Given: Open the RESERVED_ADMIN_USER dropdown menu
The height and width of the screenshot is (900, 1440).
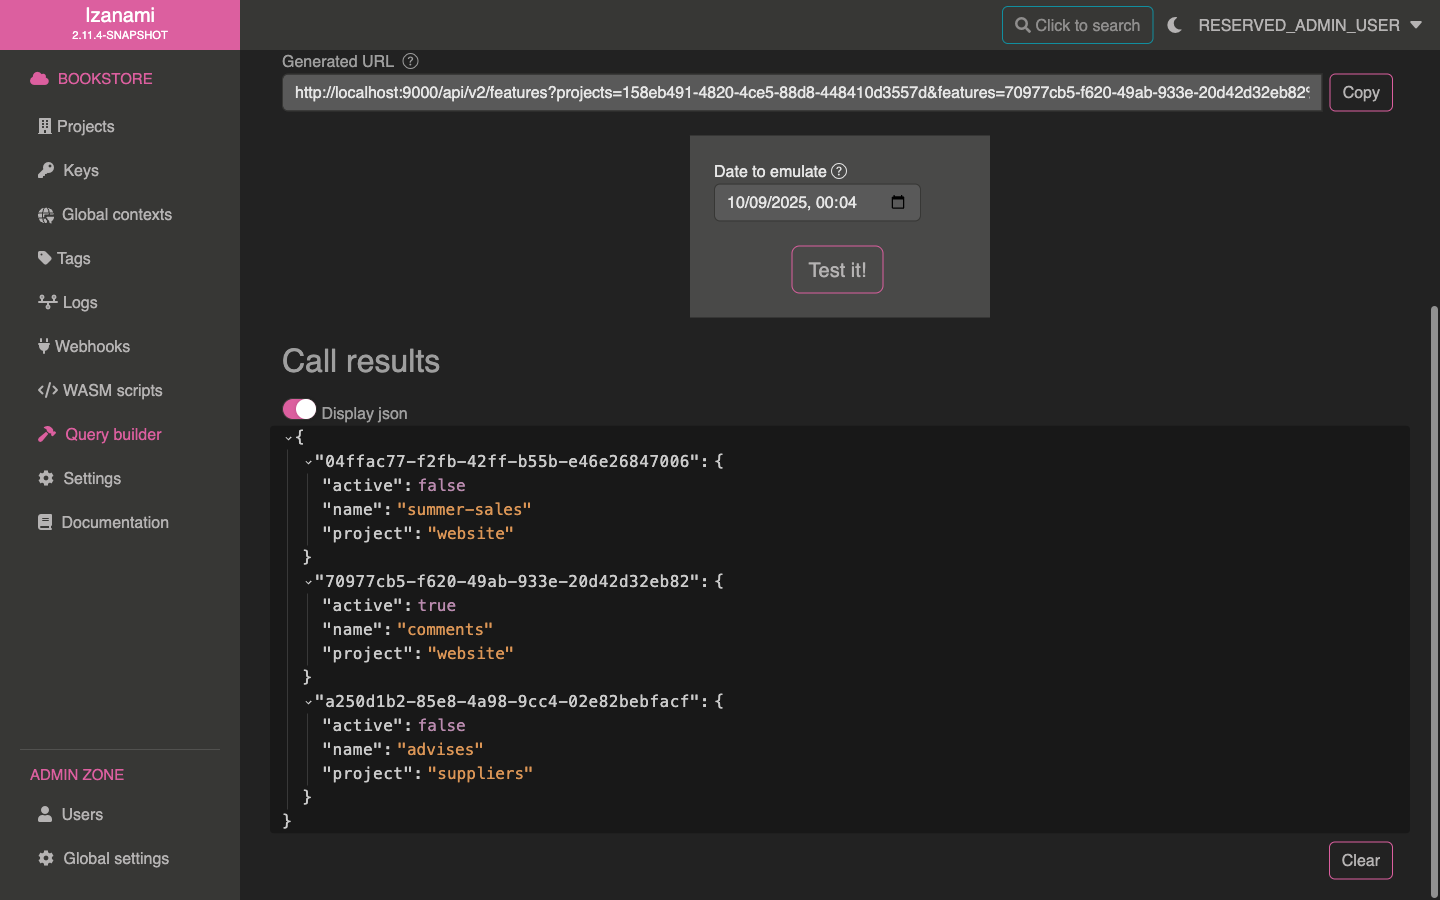Looking at the screenshot, I should (1310, 25).
